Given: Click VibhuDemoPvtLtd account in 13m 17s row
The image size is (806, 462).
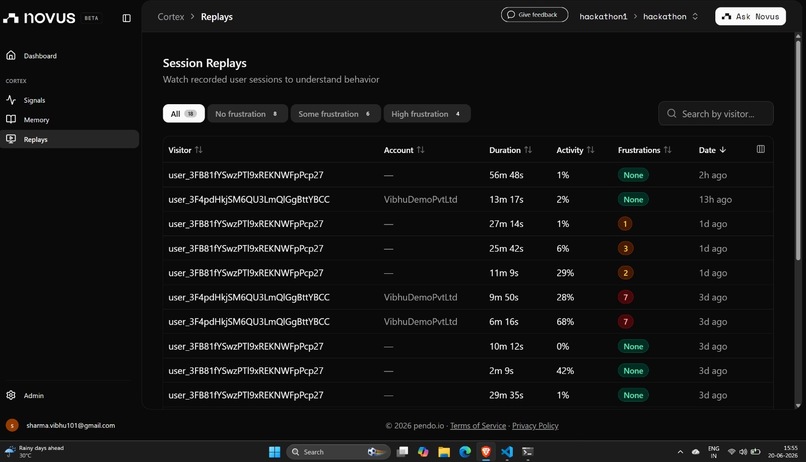Looking at the screenshot, I should click(420, 199).
